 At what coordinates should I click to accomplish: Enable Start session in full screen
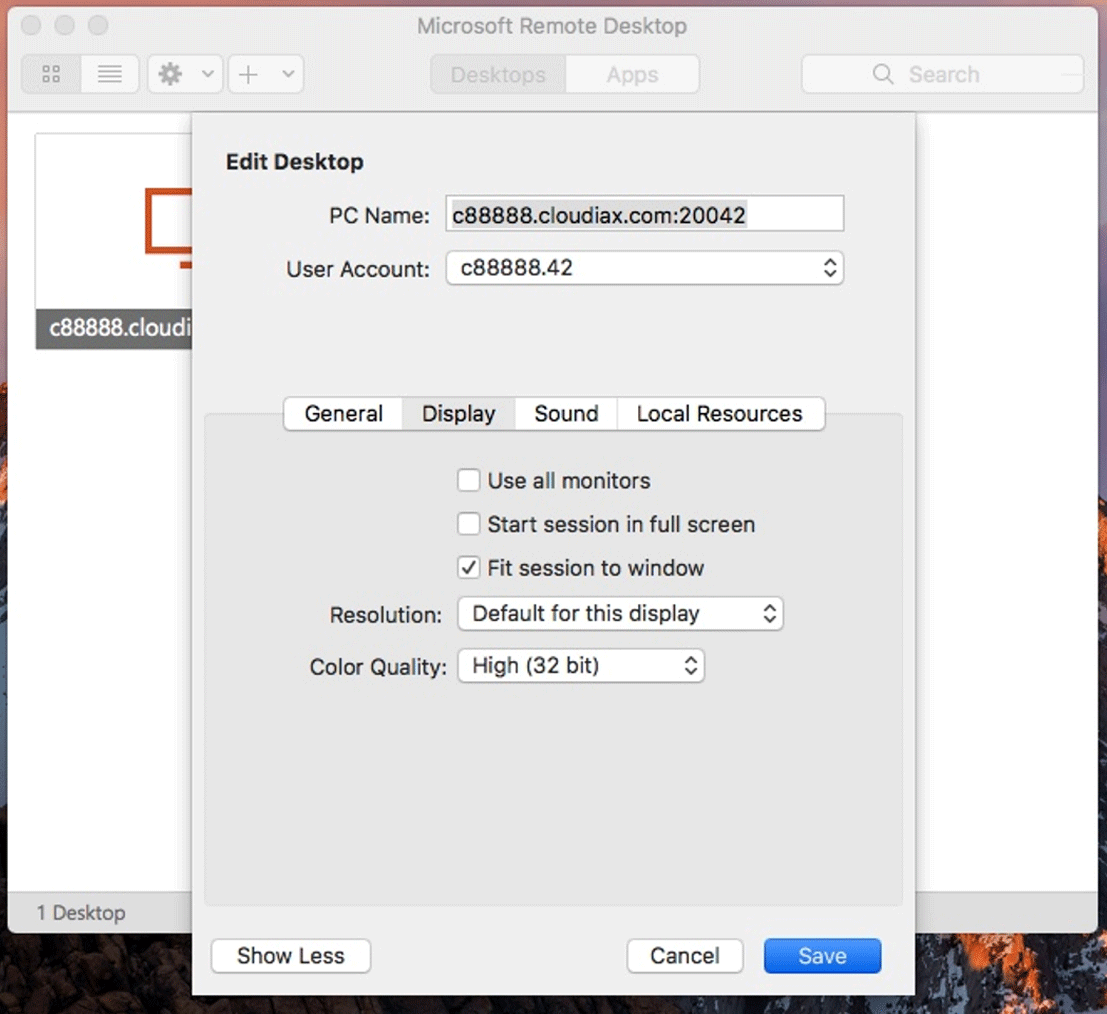click(469, 525)
